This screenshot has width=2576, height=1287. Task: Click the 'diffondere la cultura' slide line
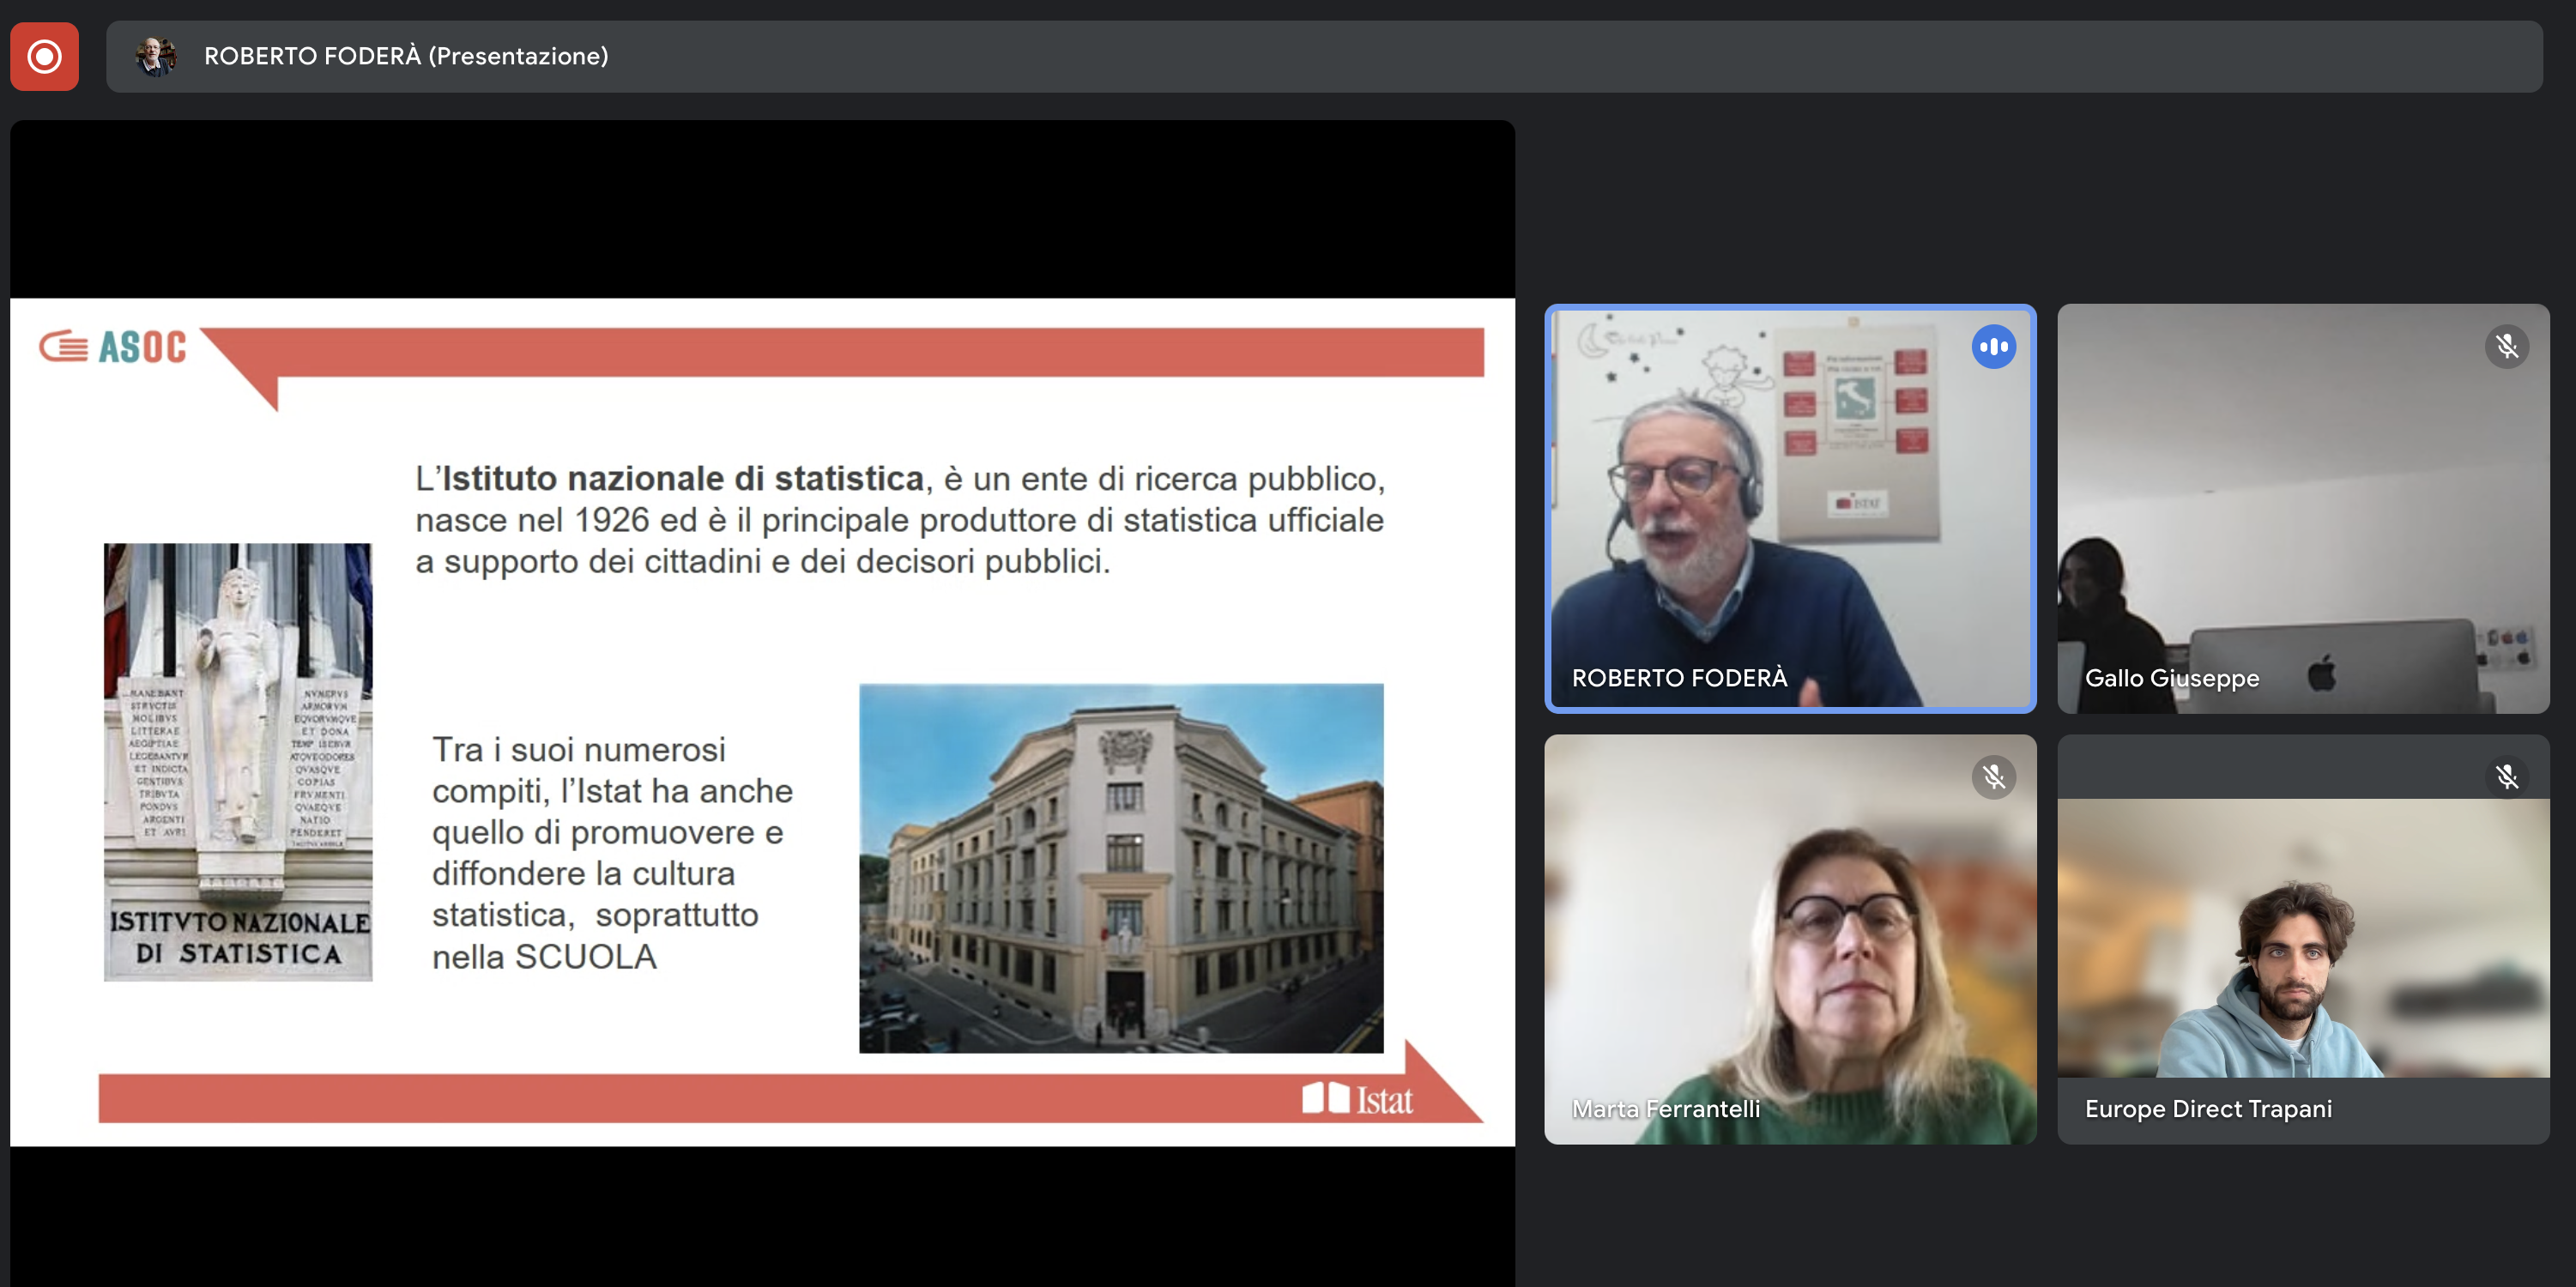click(x=583, y=873)
